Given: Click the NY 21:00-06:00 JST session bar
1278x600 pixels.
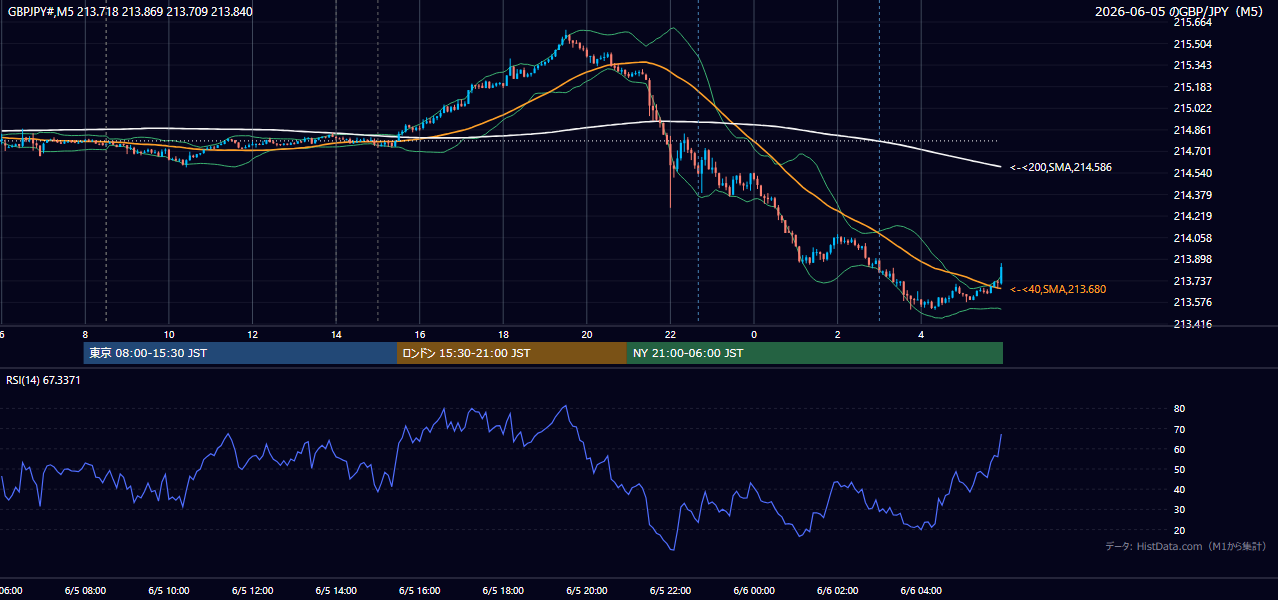Looking at the screenshot, I should coord(815,353).
